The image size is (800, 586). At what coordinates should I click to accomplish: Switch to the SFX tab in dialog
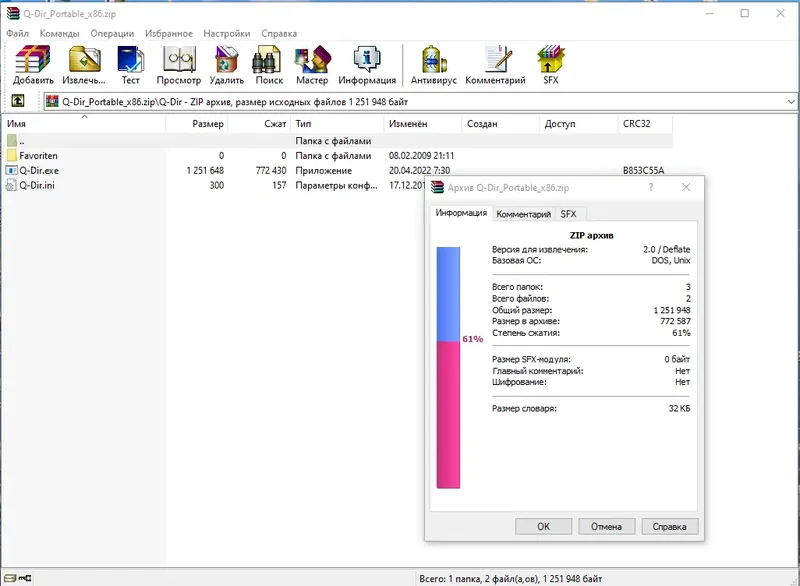[x=568, y=214]
